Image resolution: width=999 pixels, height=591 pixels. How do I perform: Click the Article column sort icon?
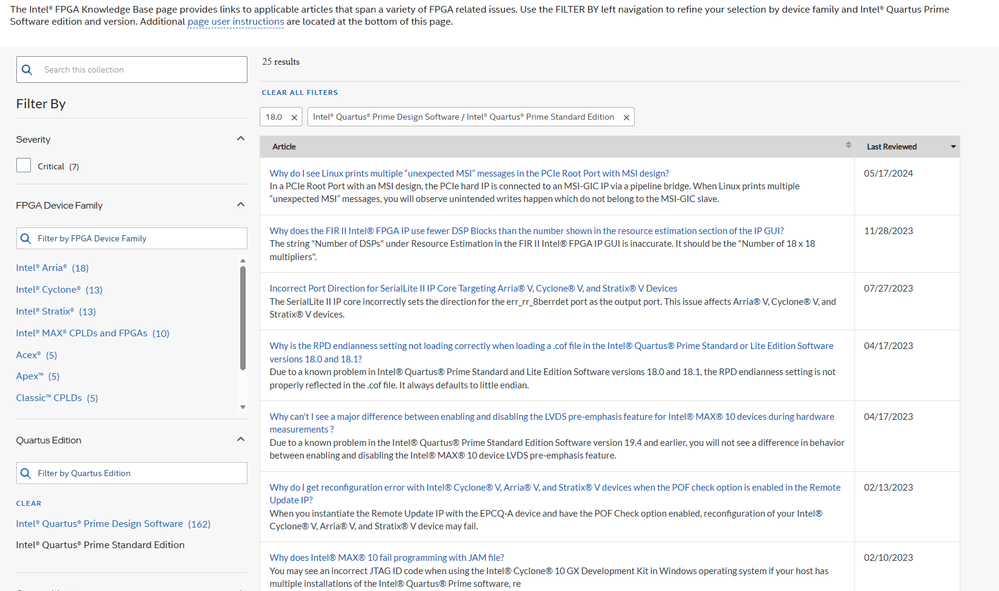(848, 146)
